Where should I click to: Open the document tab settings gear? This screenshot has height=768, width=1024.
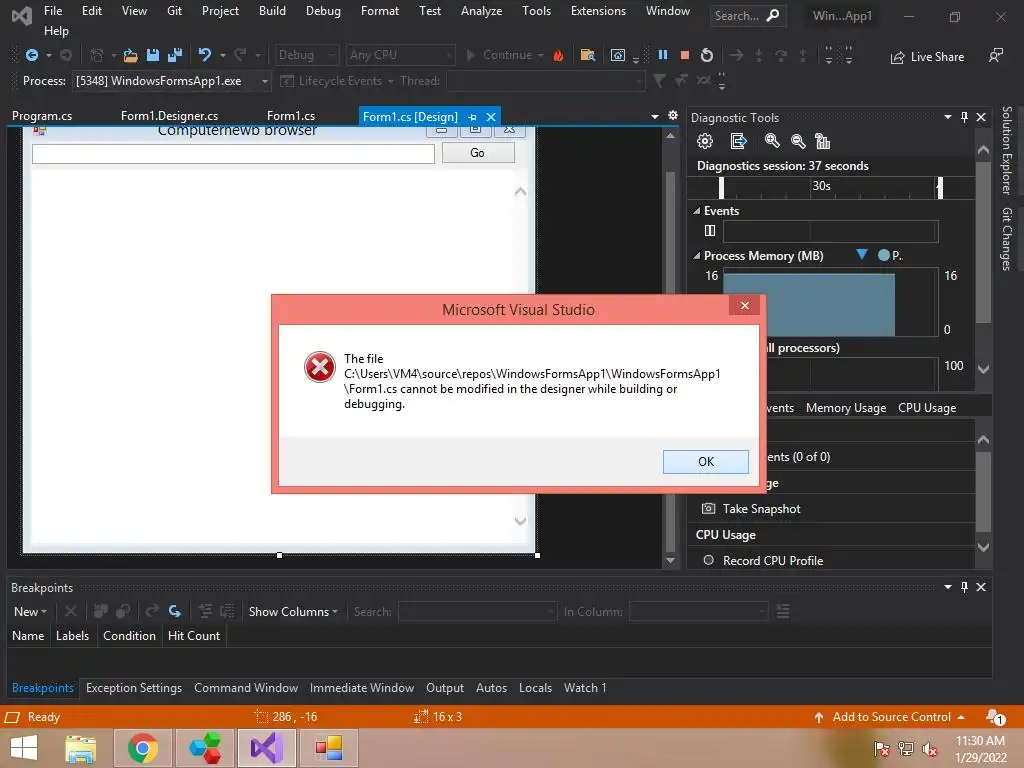click(x=673, y=116)
